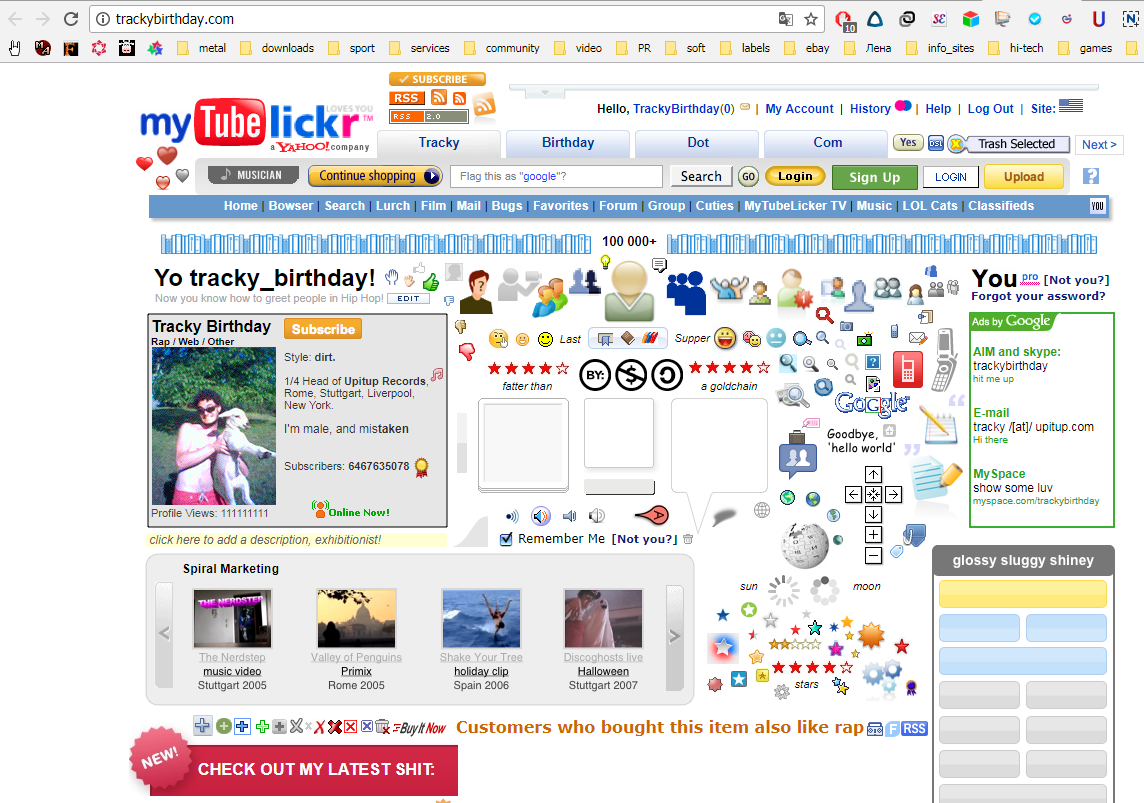Click Continue shopping button

click(x=376, y=176)
